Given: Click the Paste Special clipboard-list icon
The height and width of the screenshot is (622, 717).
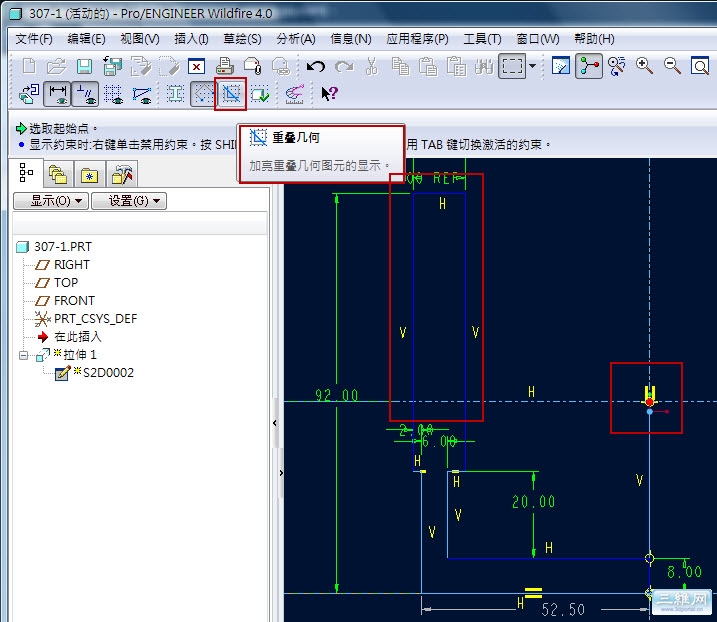Looking at the screenshot, I should (456, 66).
